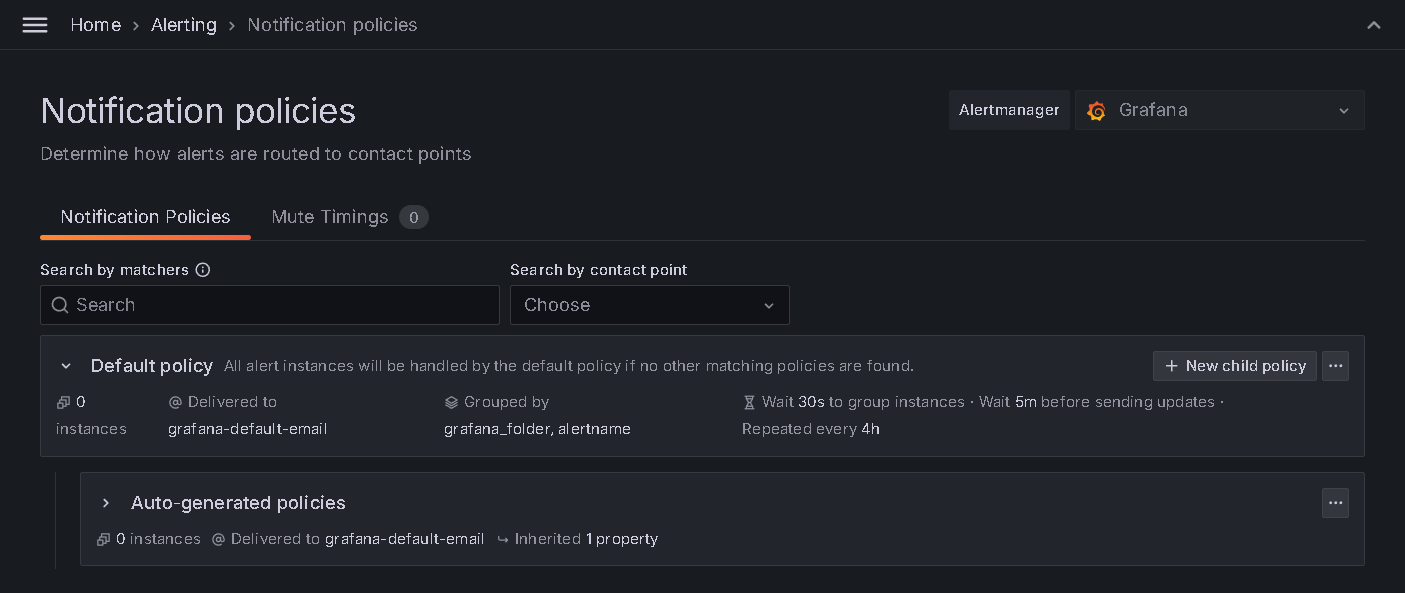1405x593 pixels.
Task: Collapse the top bar with chevron-up icon
Action: coord(1374,25)
